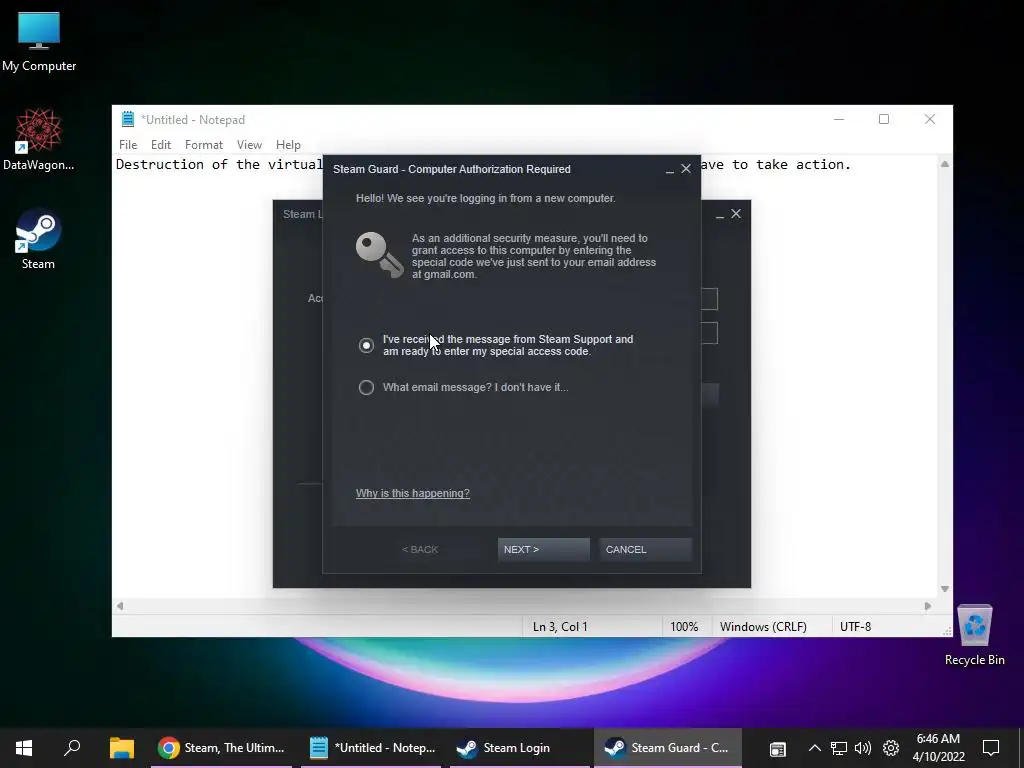Screen dimensions: 1024x768
Task: Click the CANCEL button in Steam Guard
Action: [645, 549]
